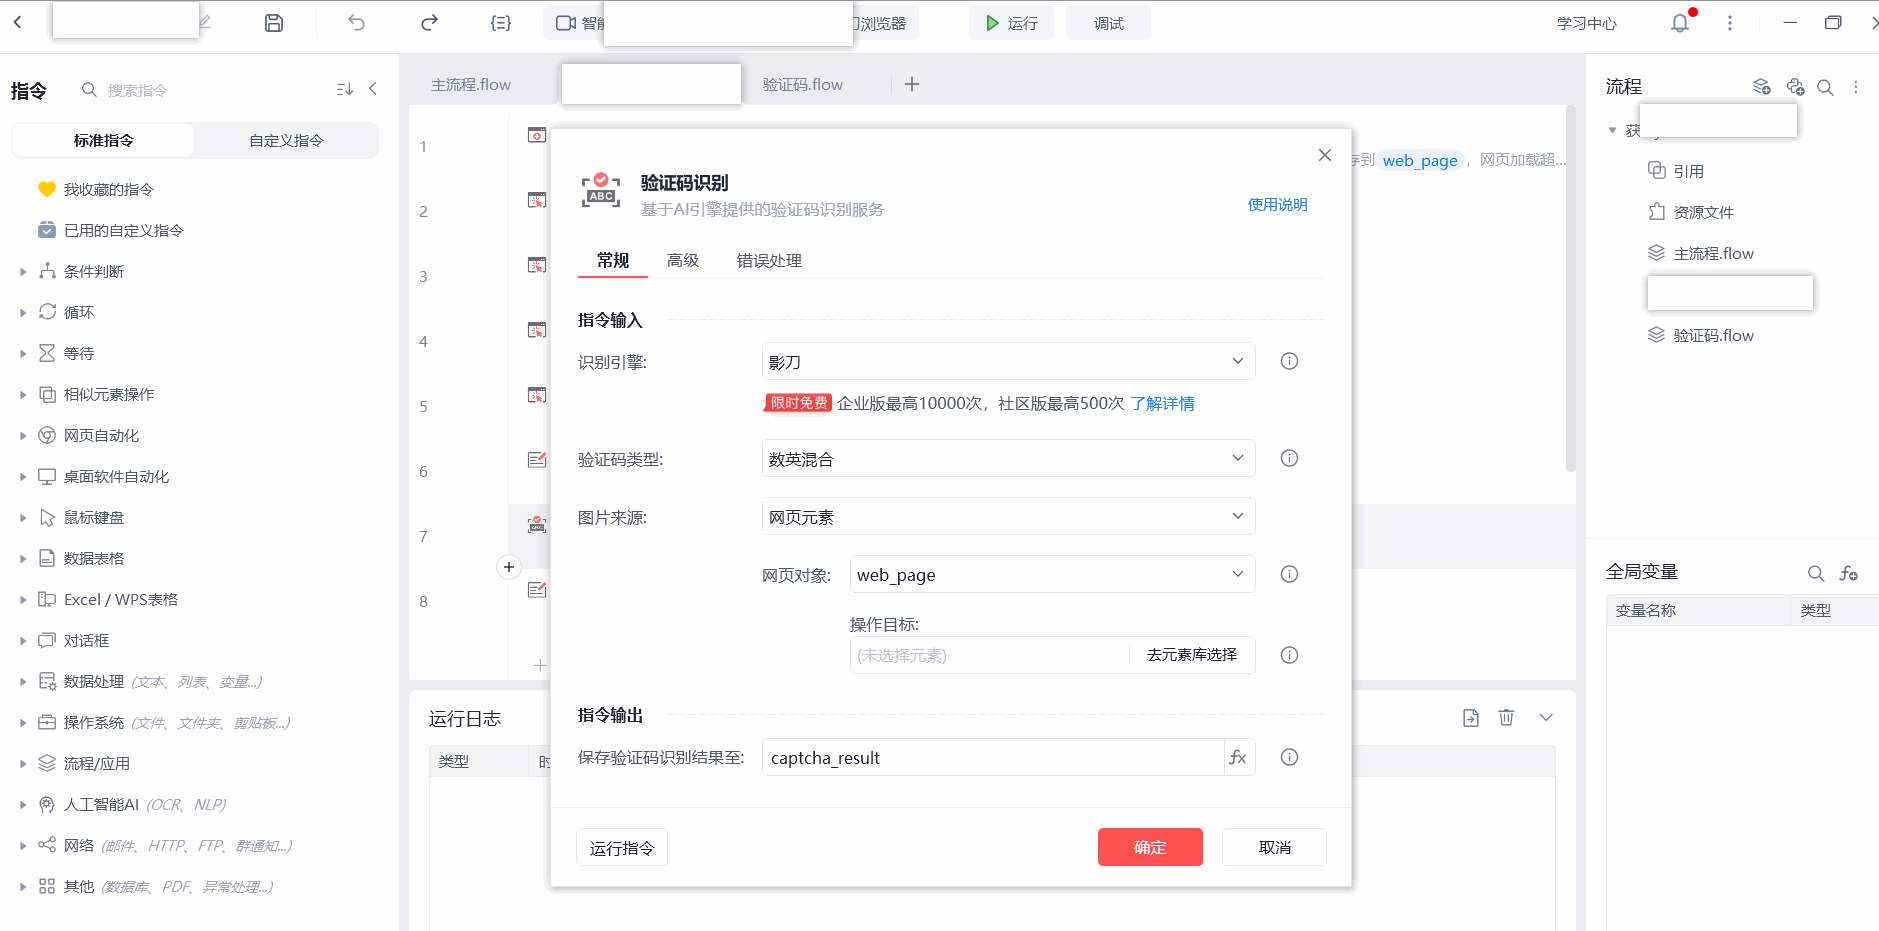
Task: Switch to the 高级 tab
Action: coord(683,260)
